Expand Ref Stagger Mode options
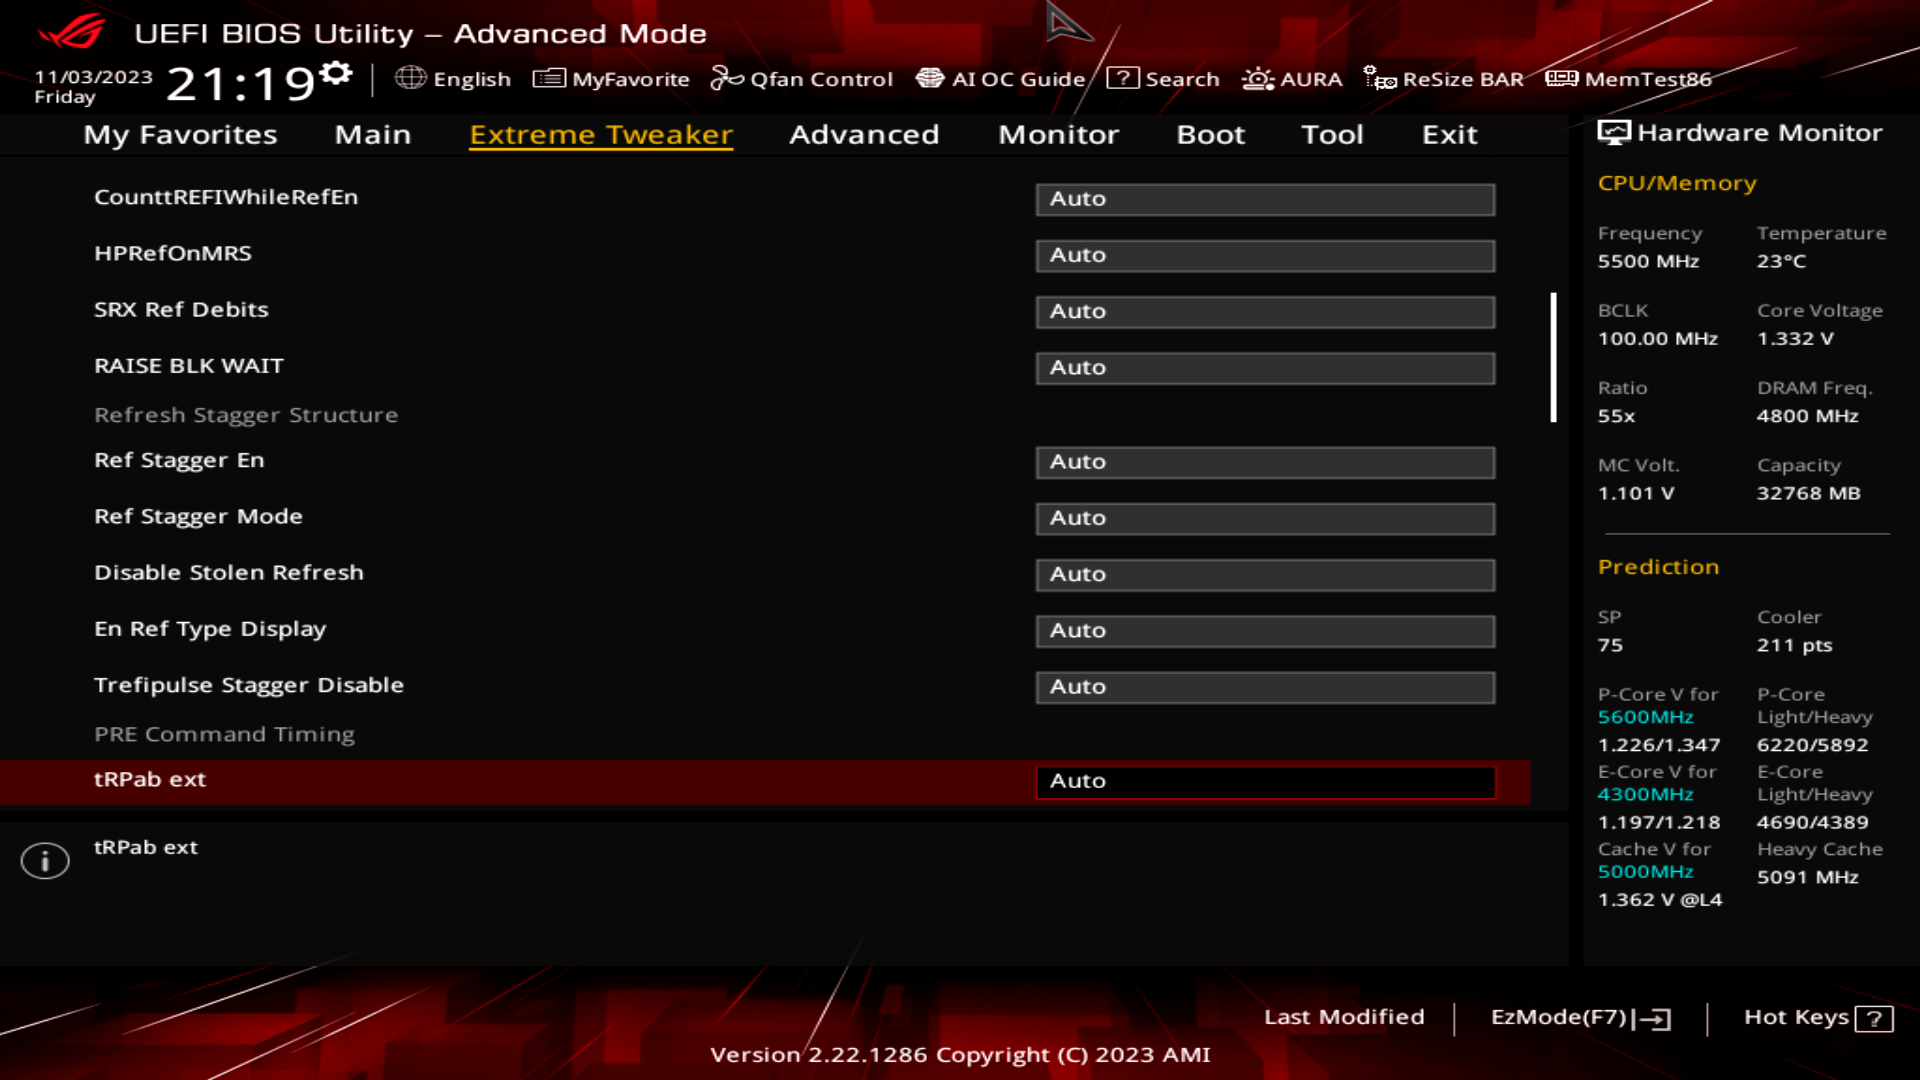Image resolution: width=1920 pixels, height=1080 pixels. [x=1263, y=517]
